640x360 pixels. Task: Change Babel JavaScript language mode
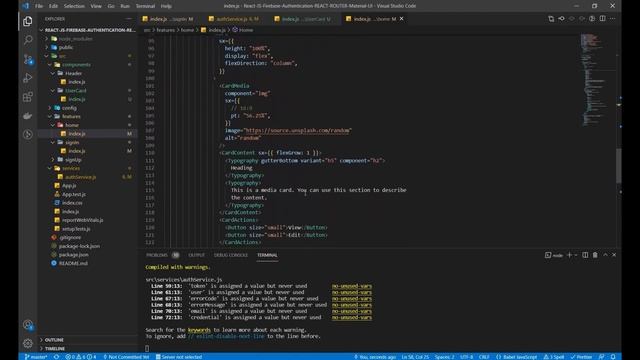(x=517, y=357)
